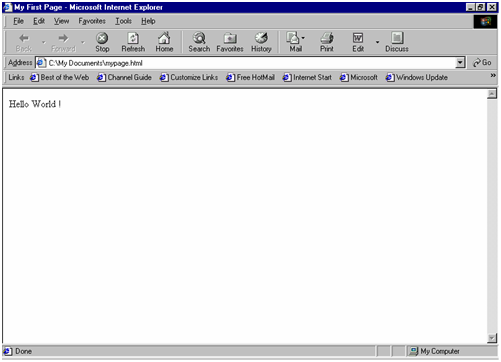Click the 'Done' status text
The image size is (501, 362).
[x=23, y=351]
